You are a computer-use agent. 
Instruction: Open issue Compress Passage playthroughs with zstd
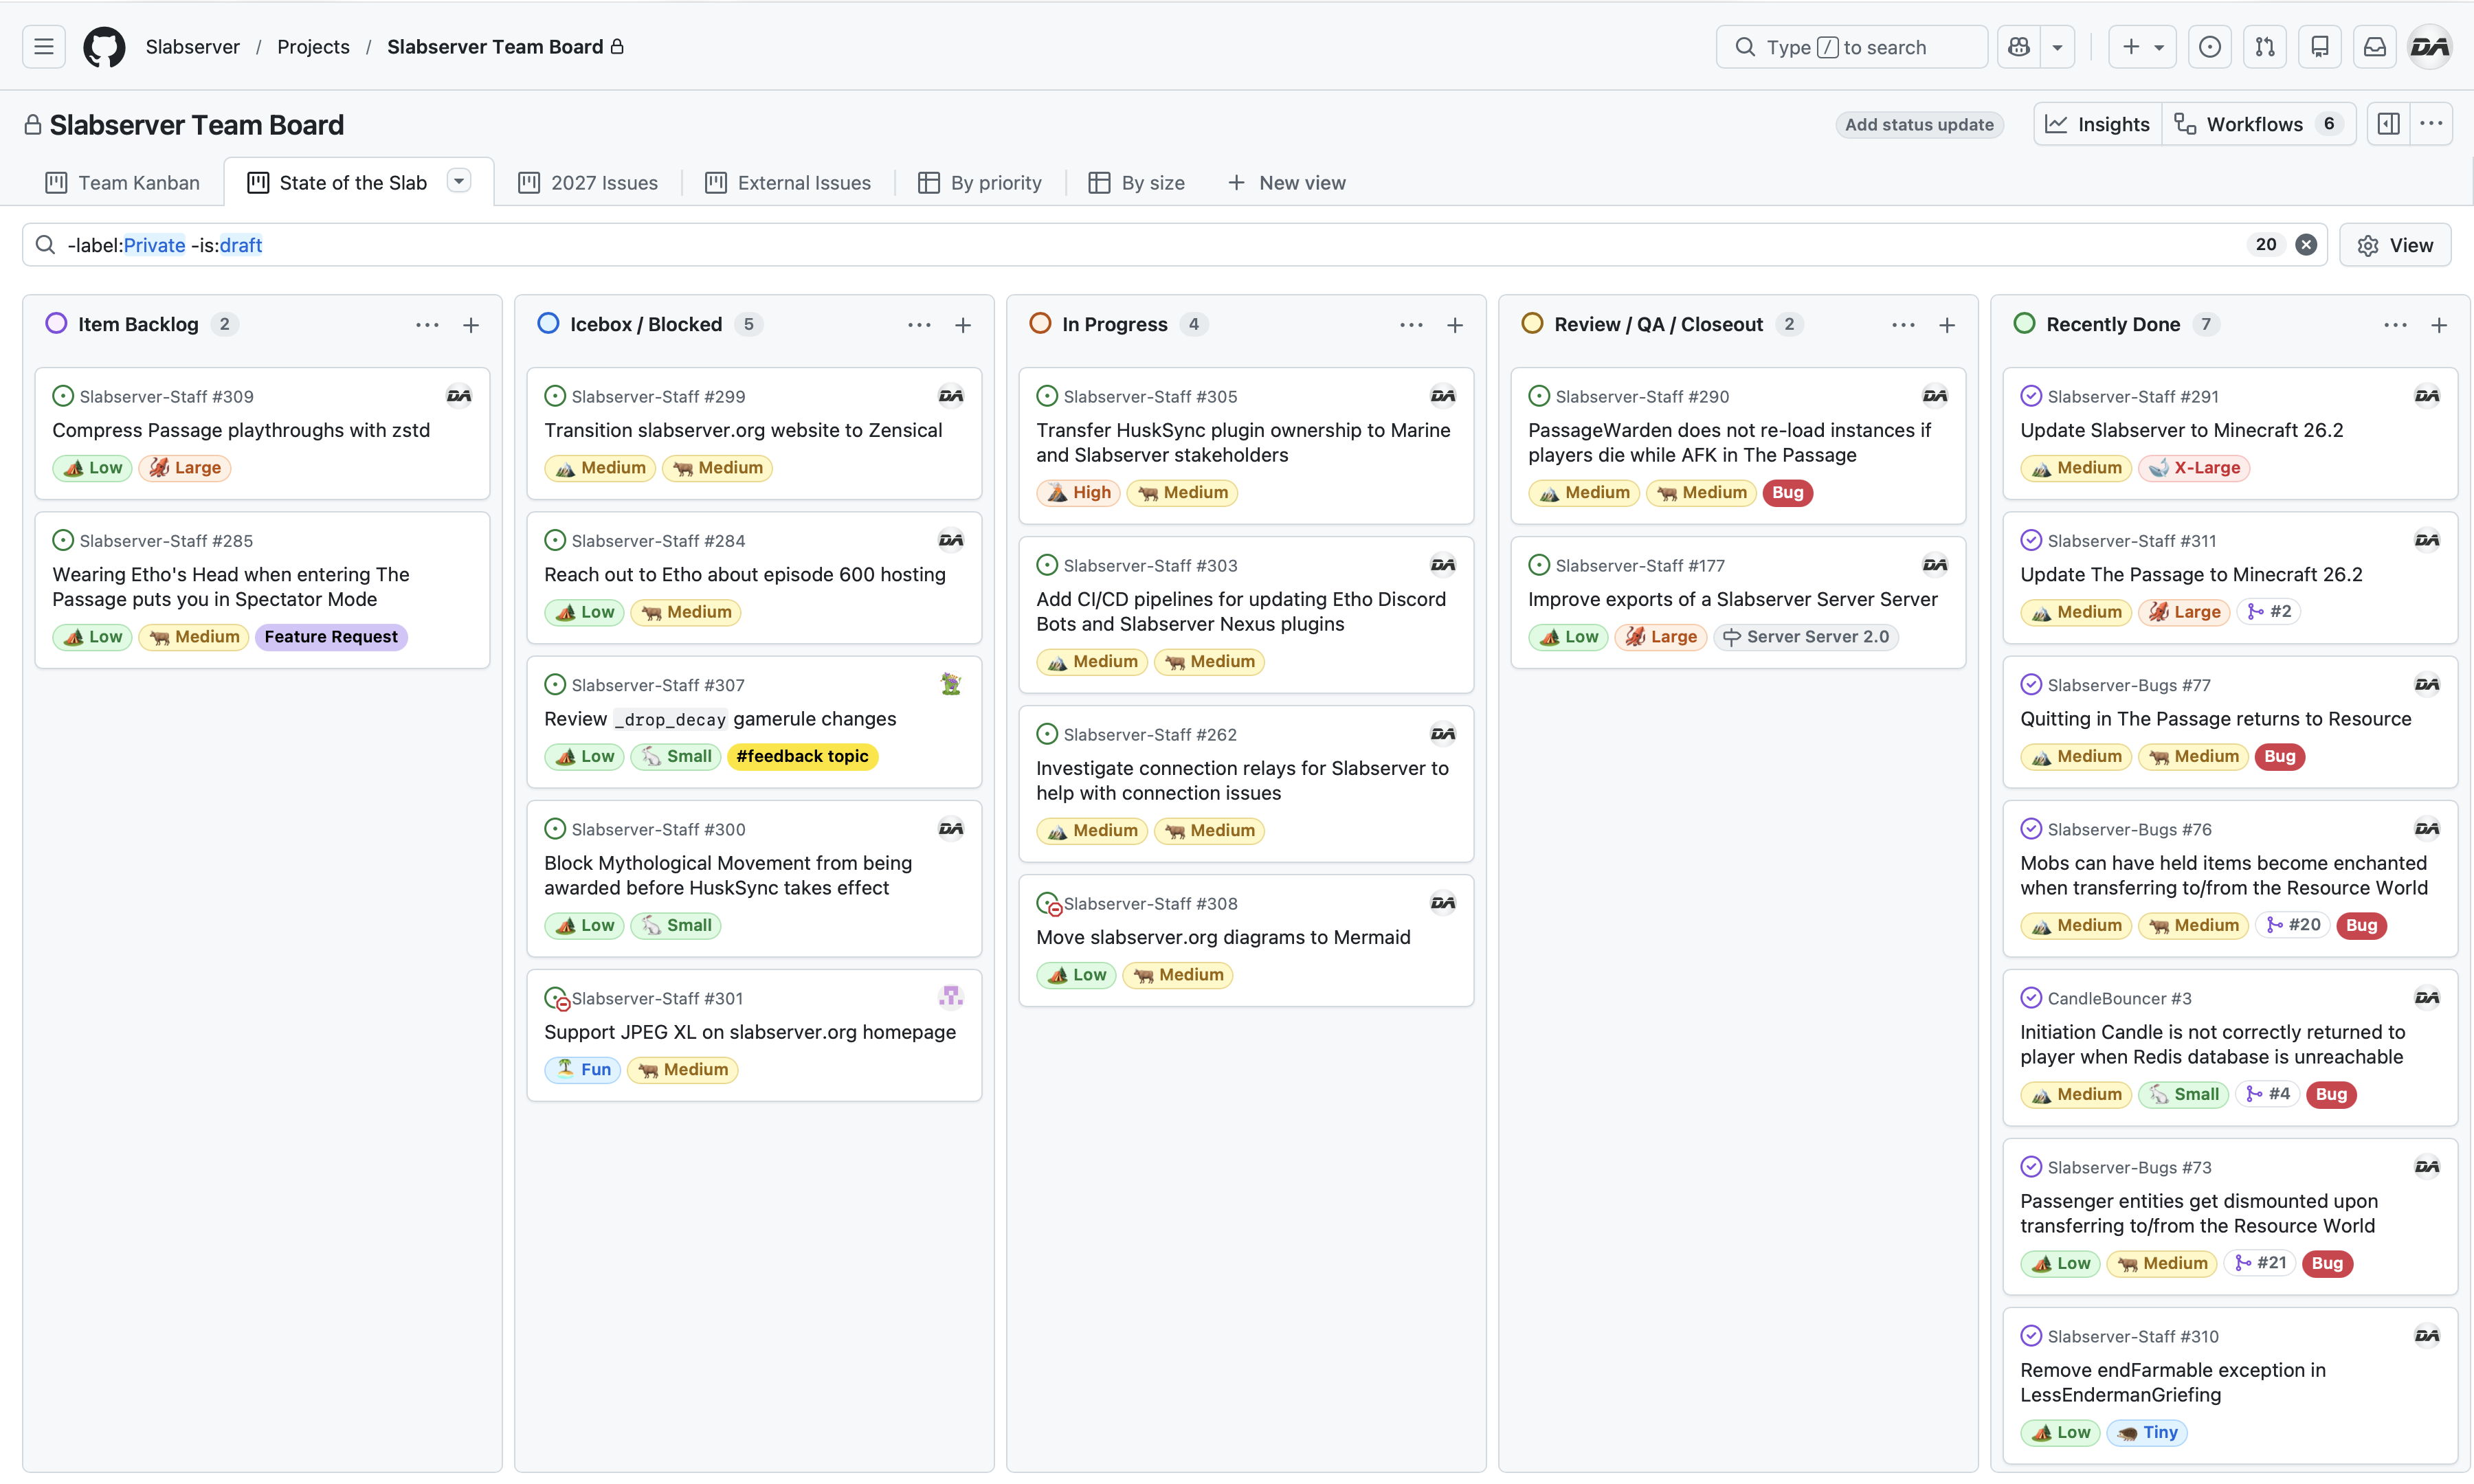point(241,430)
